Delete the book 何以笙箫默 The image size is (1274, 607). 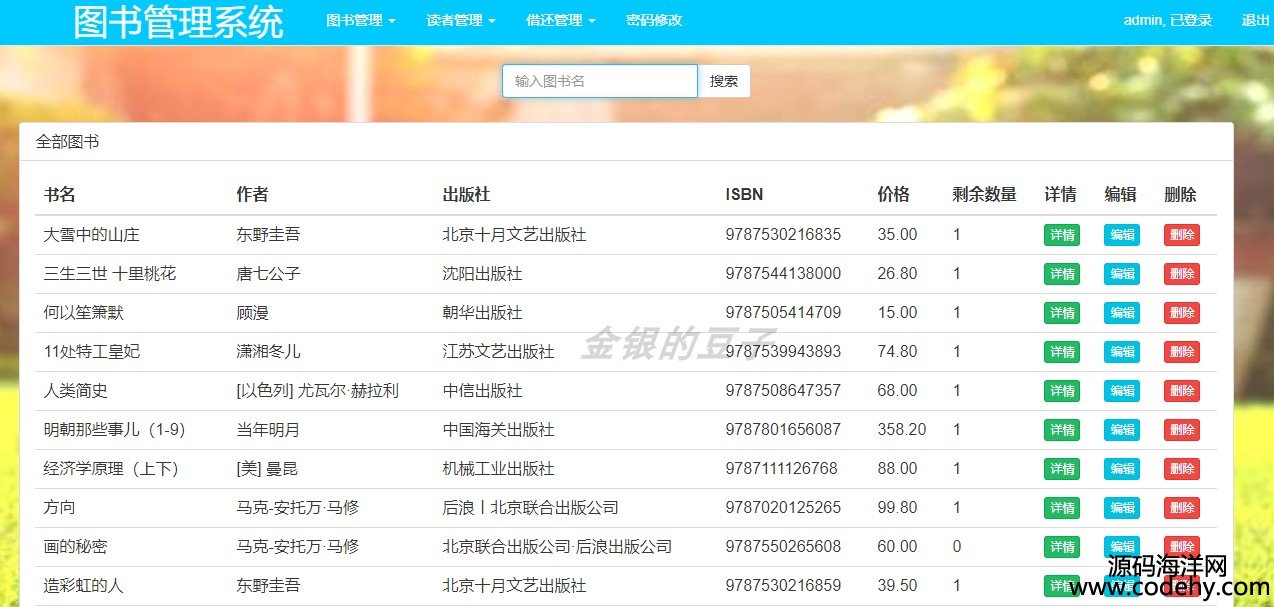click(x=1182, y=313)
